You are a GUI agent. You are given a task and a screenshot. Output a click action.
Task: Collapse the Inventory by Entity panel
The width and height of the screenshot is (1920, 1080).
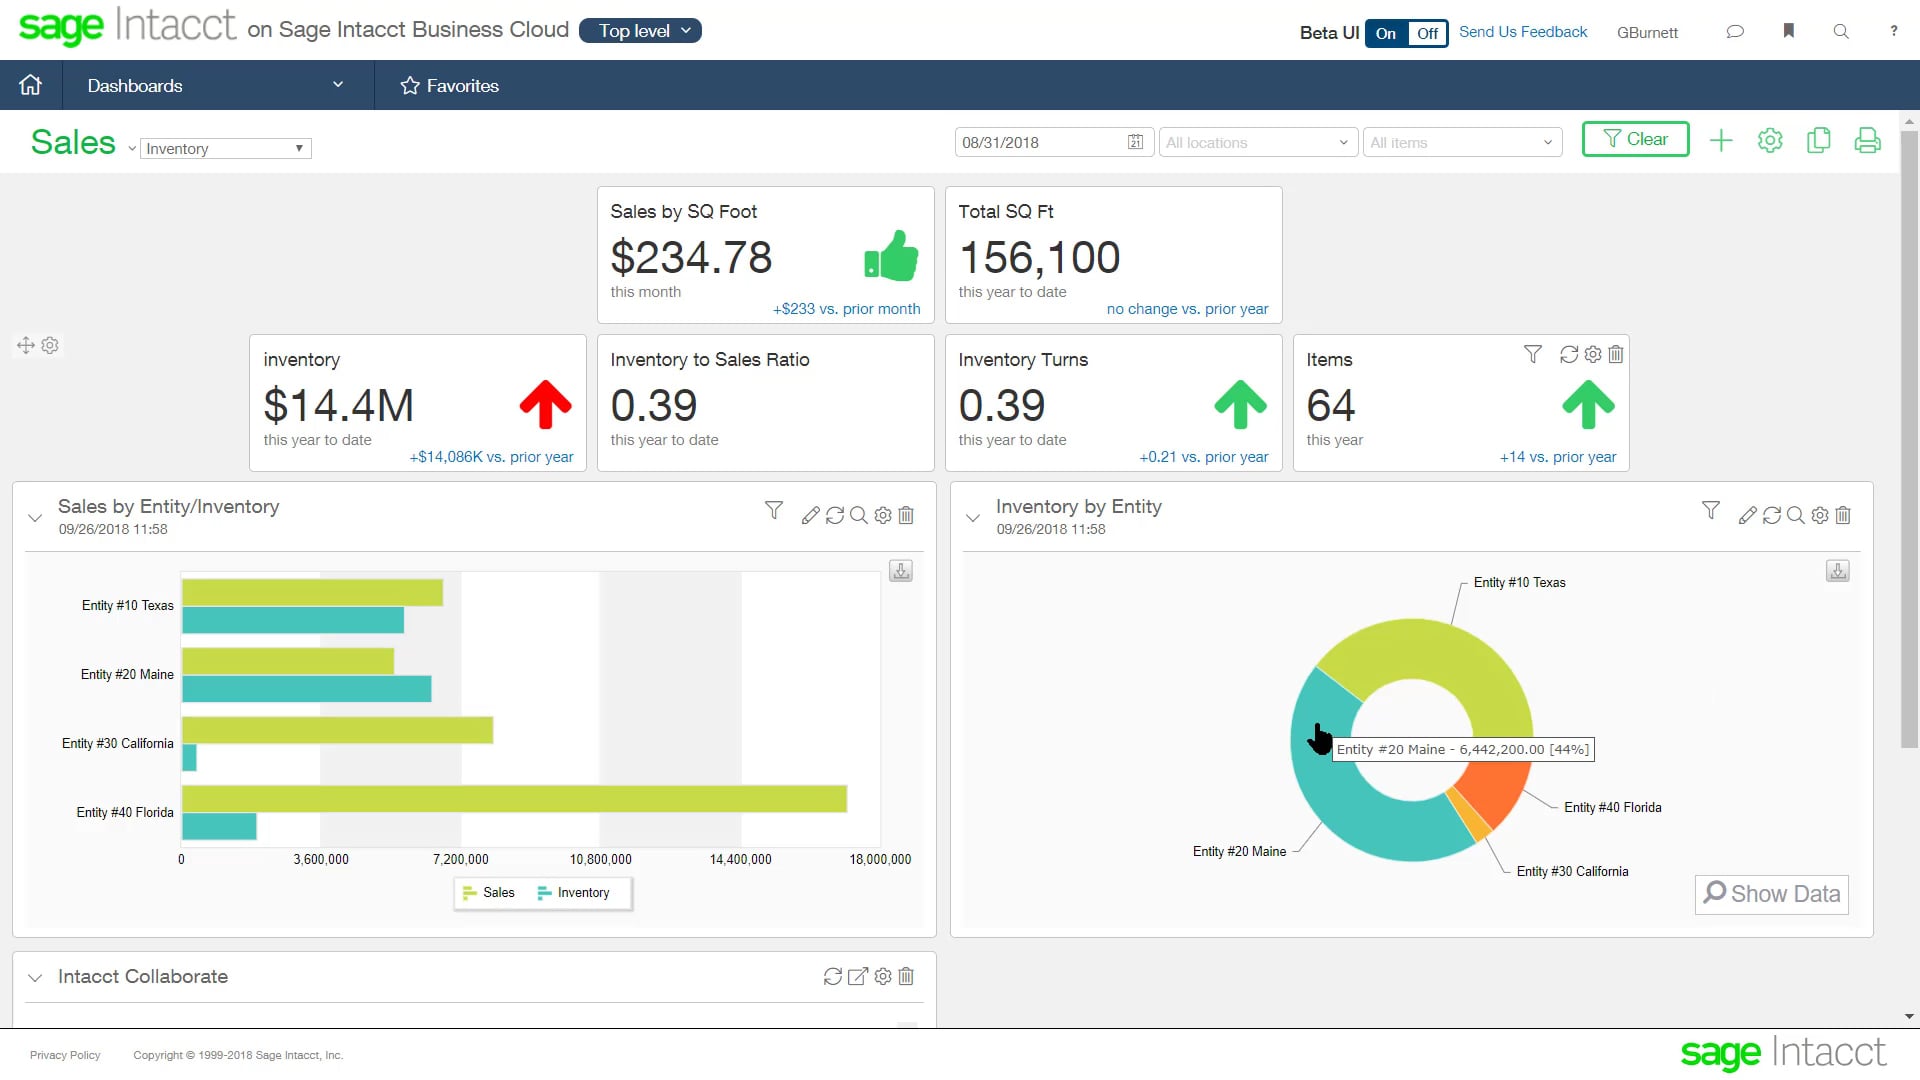tap(972, 518)
